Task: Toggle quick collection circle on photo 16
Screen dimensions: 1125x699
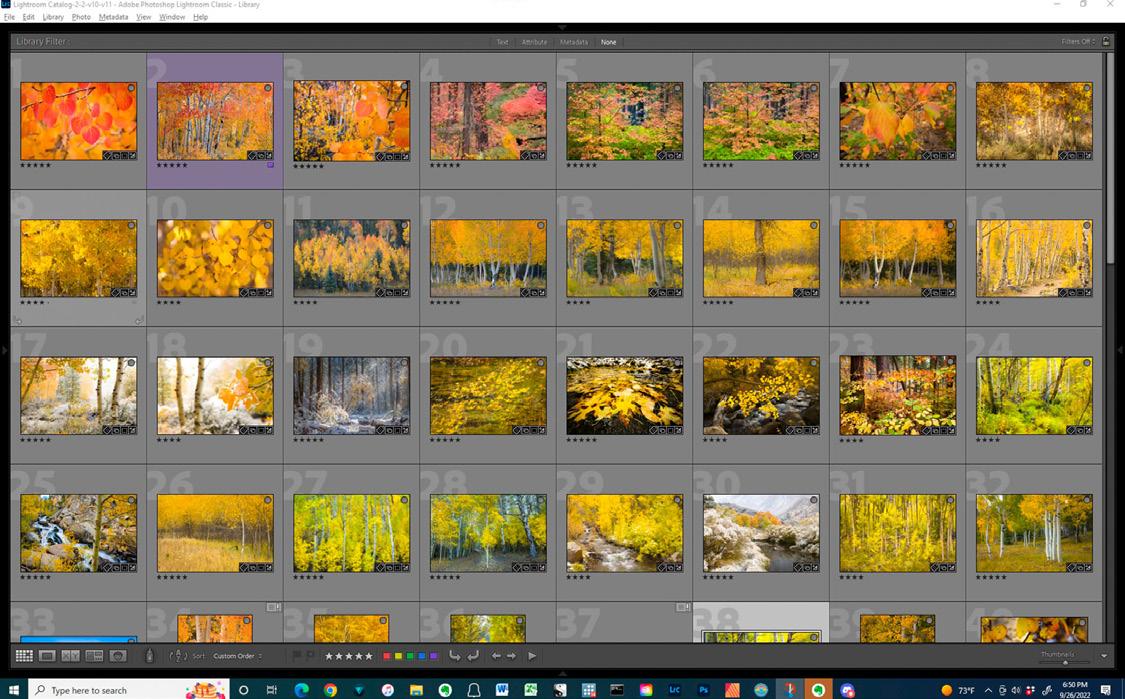Action: (x=1086, y=225)
